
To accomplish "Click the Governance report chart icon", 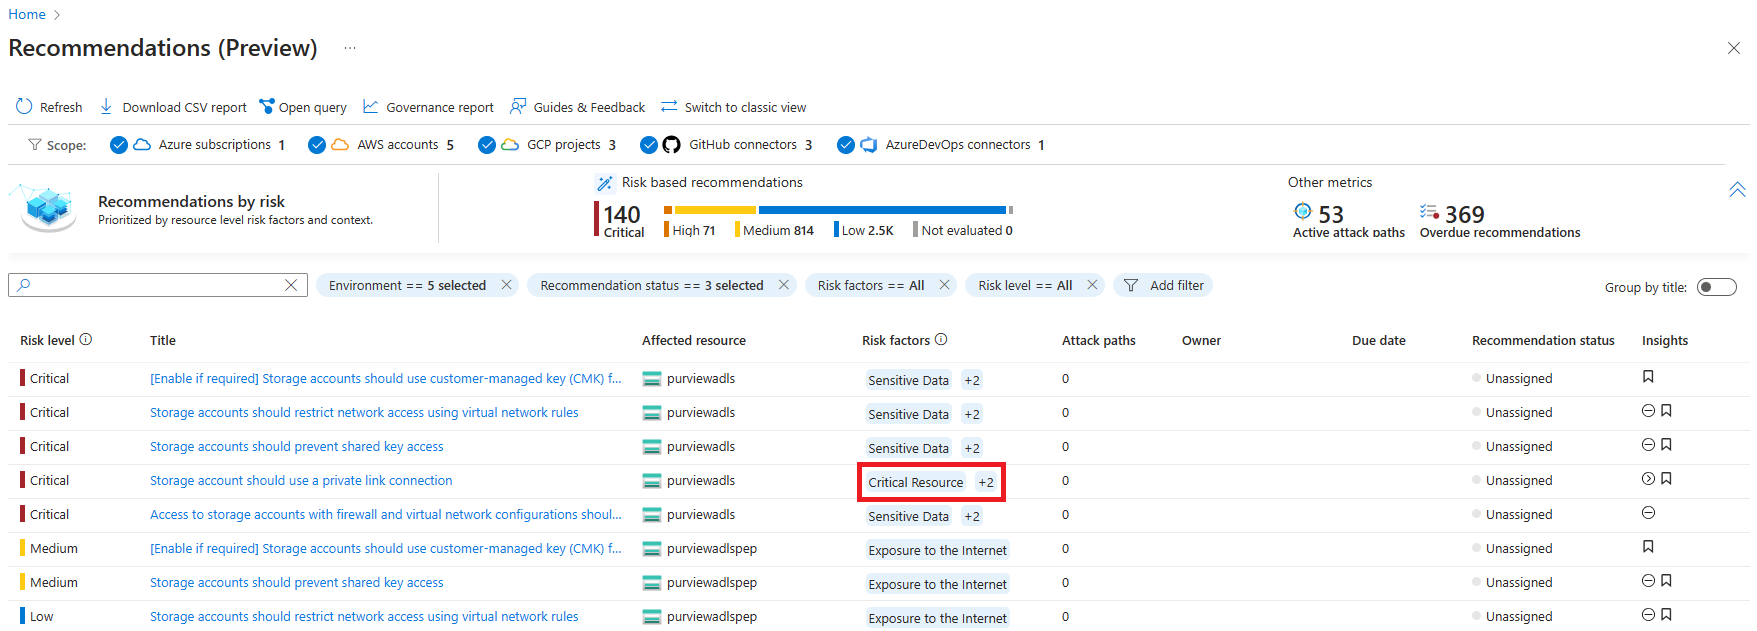I will (371, 107).
